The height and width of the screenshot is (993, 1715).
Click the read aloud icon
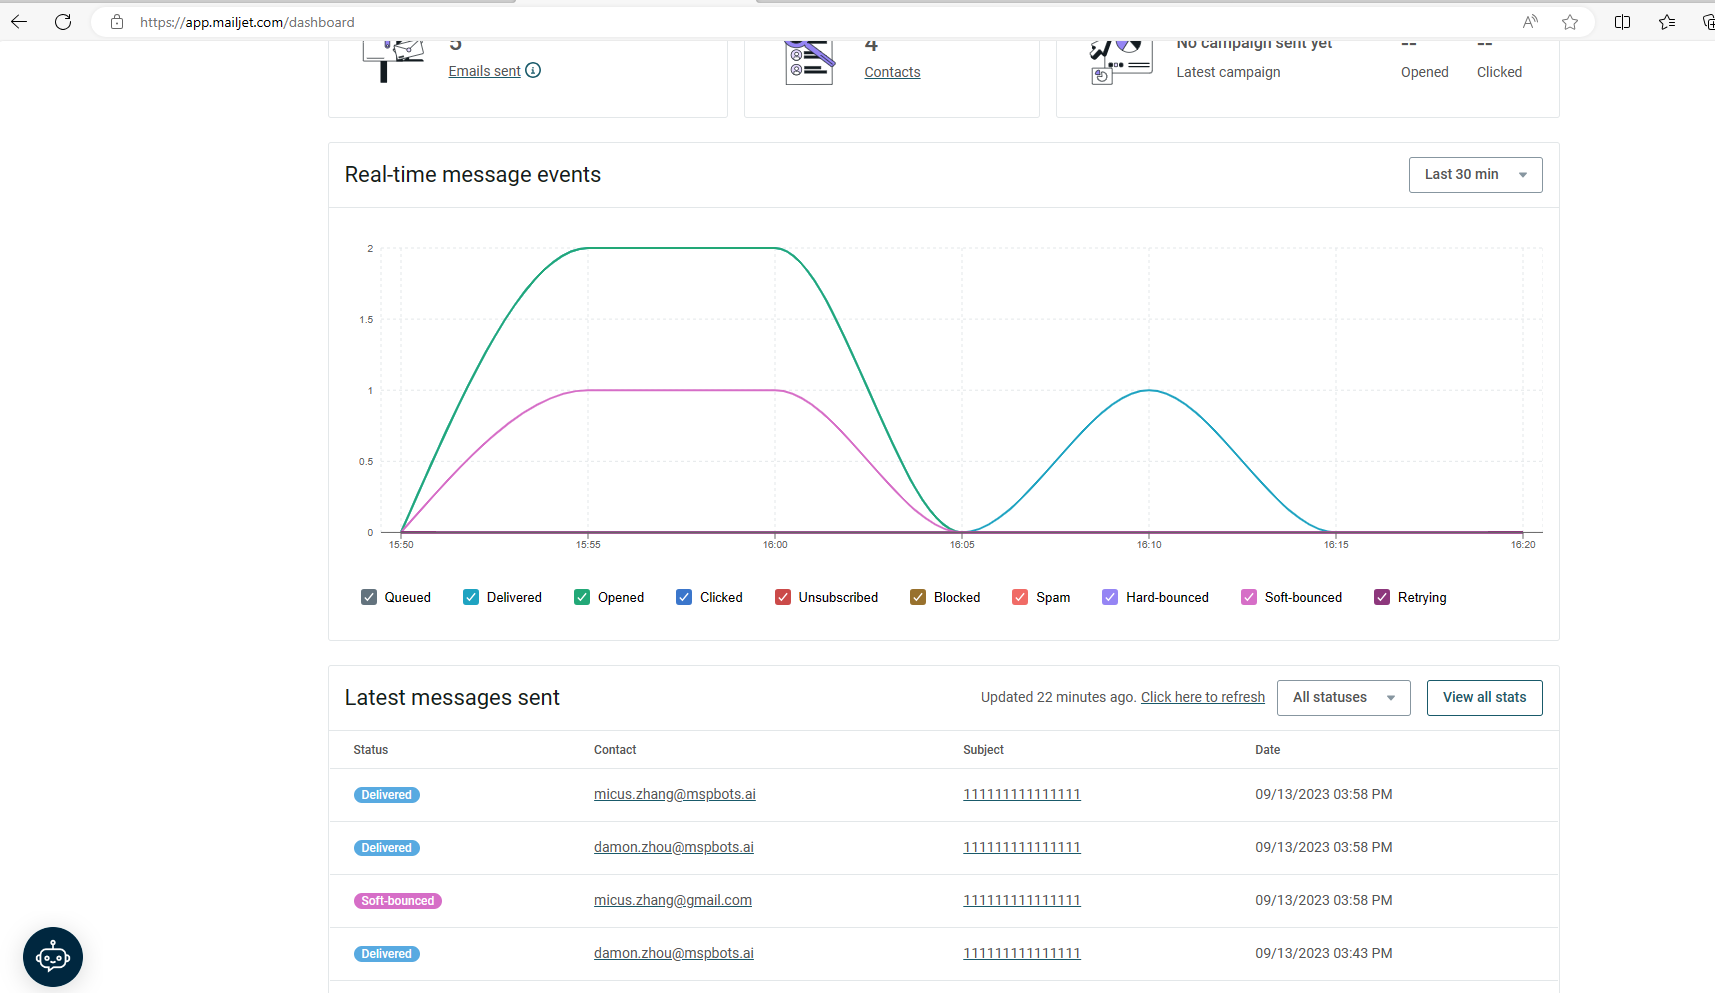point(1530,22)
